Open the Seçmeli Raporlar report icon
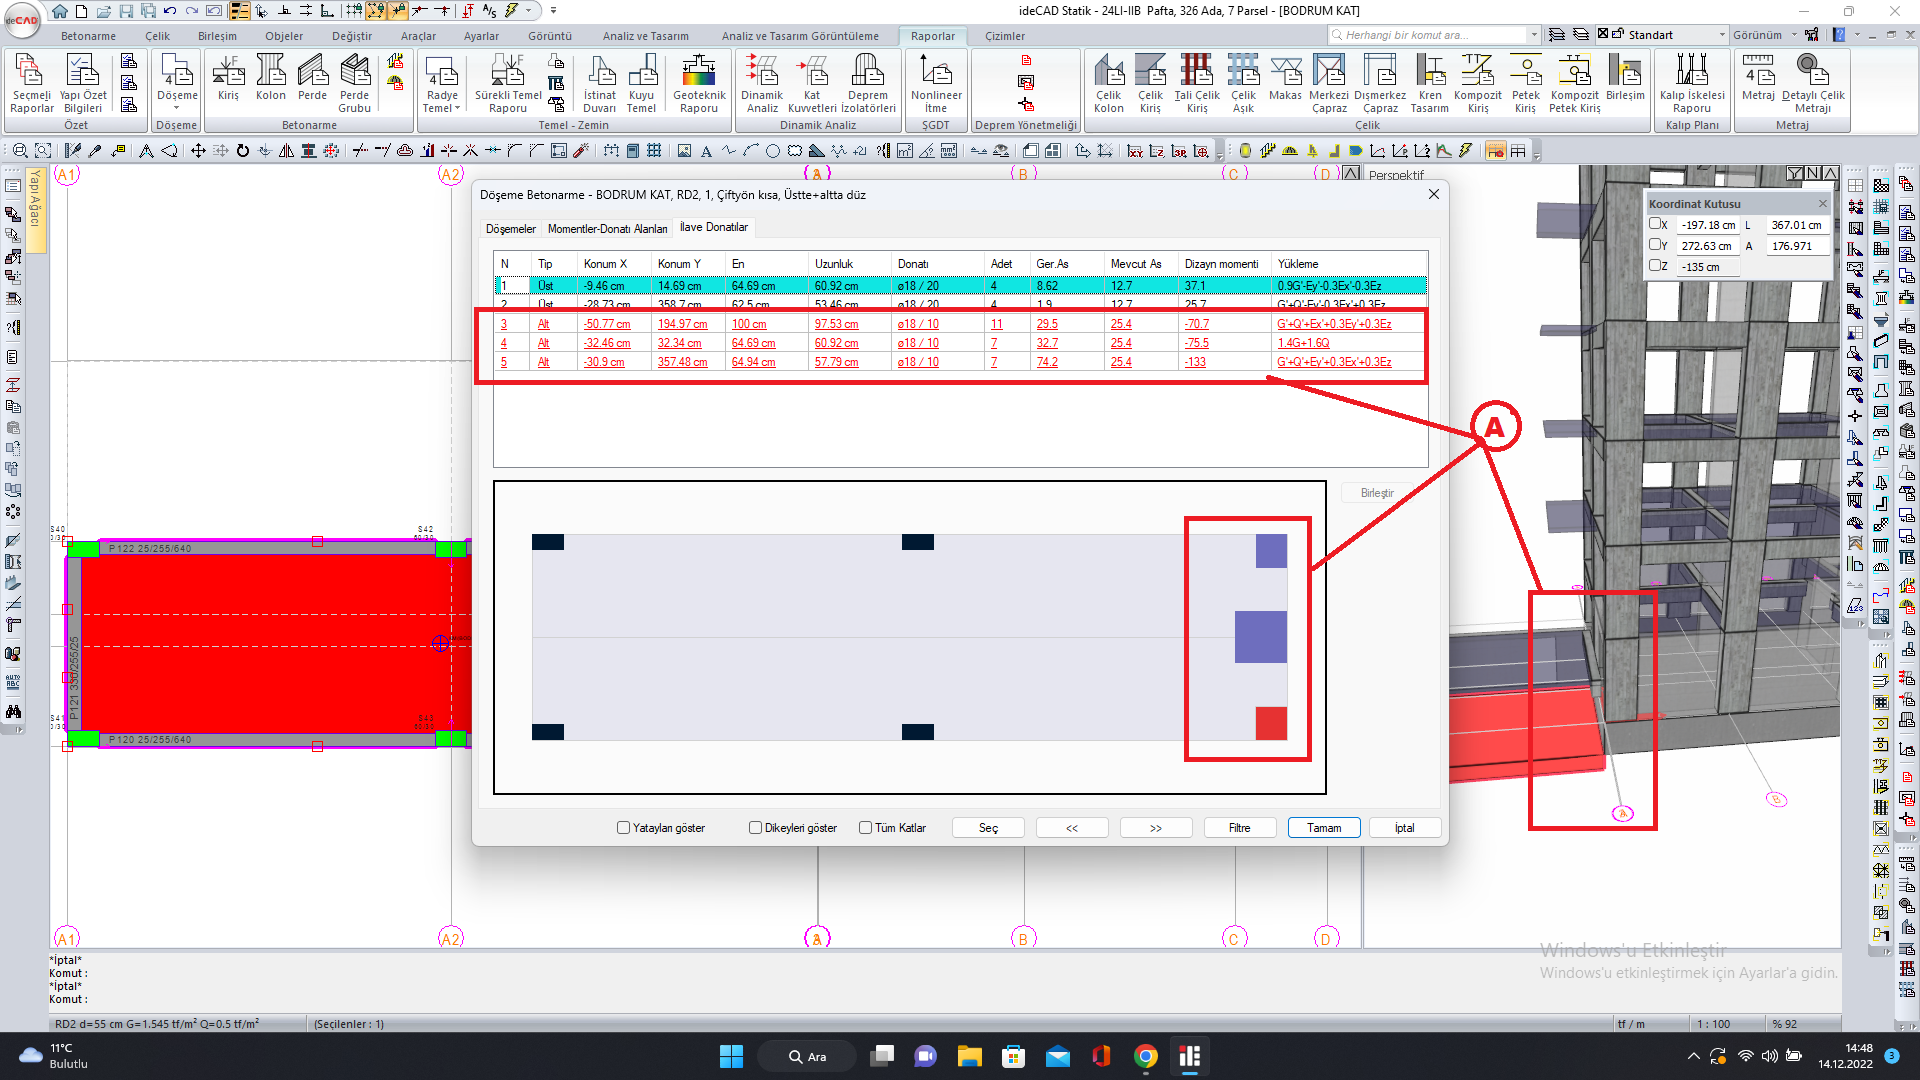 (x=31, y=84)
